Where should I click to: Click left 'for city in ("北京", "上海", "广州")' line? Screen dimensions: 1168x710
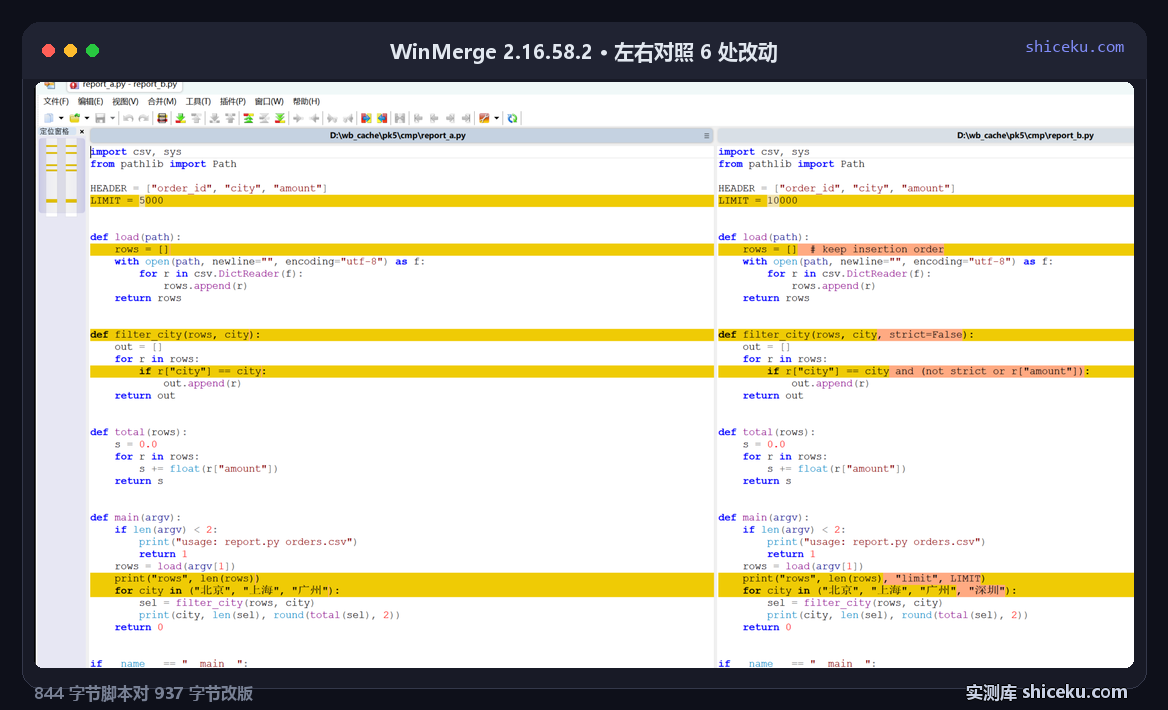tap(402, 591)
